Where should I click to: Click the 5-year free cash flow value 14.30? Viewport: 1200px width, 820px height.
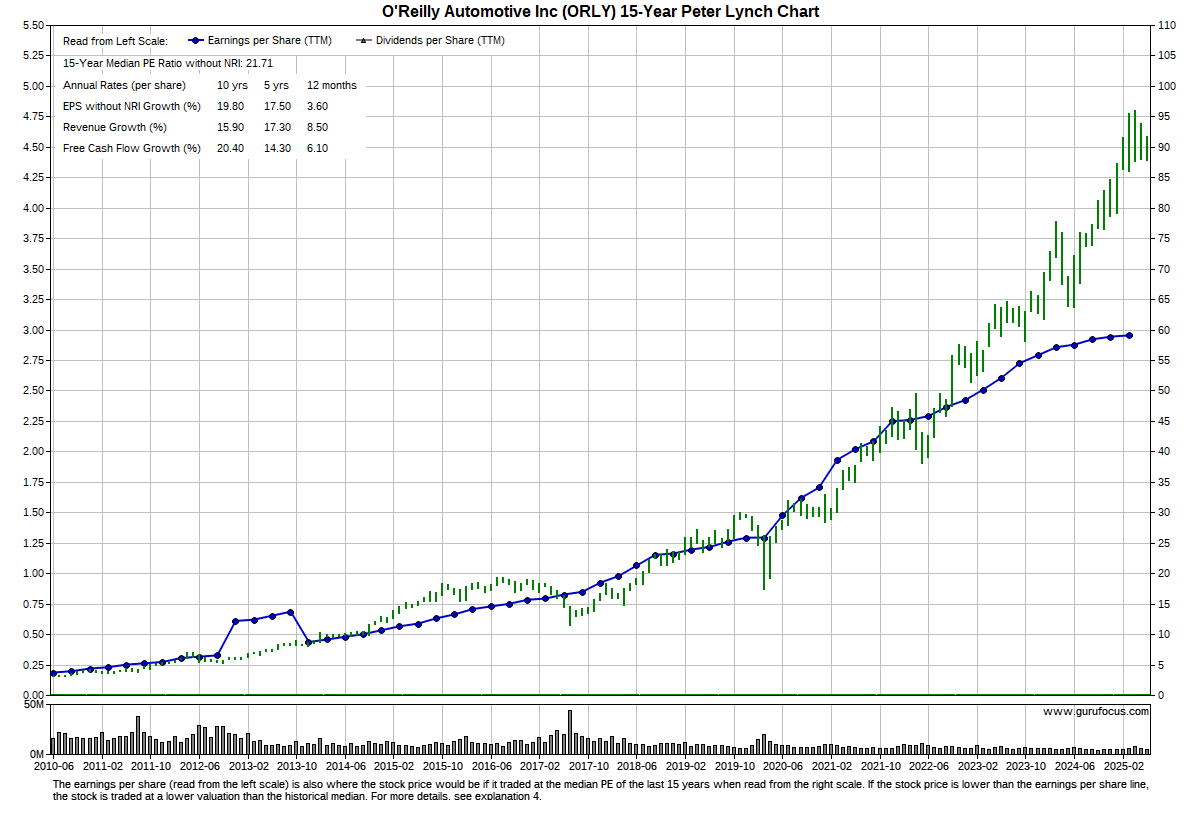(x=277, y=148)
